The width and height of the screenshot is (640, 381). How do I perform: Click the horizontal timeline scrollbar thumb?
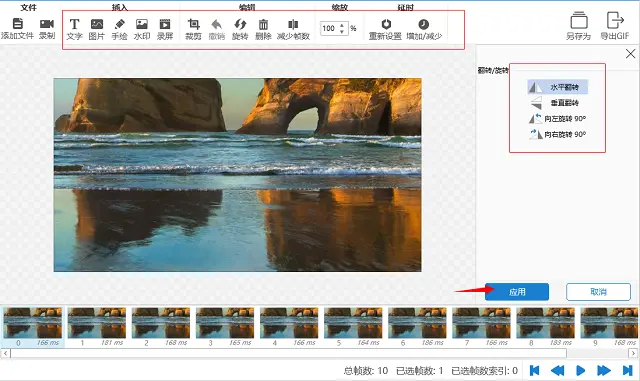[289, 353]
